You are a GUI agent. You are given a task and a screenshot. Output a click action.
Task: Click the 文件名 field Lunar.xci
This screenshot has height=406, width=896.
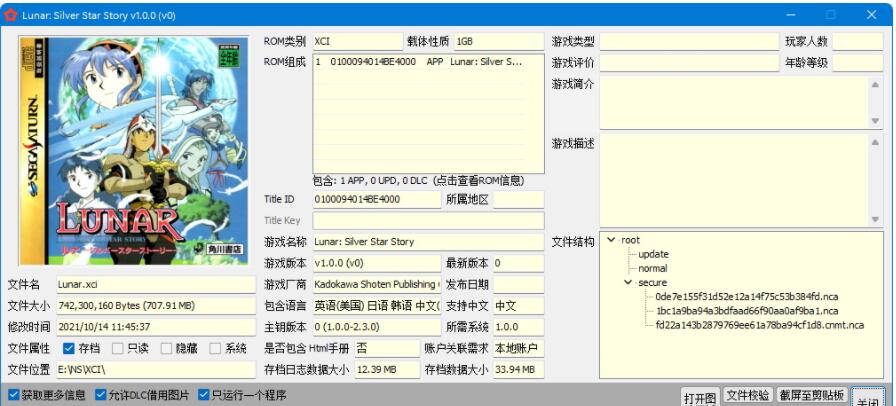pyautogui.click(x=156, y=284)
